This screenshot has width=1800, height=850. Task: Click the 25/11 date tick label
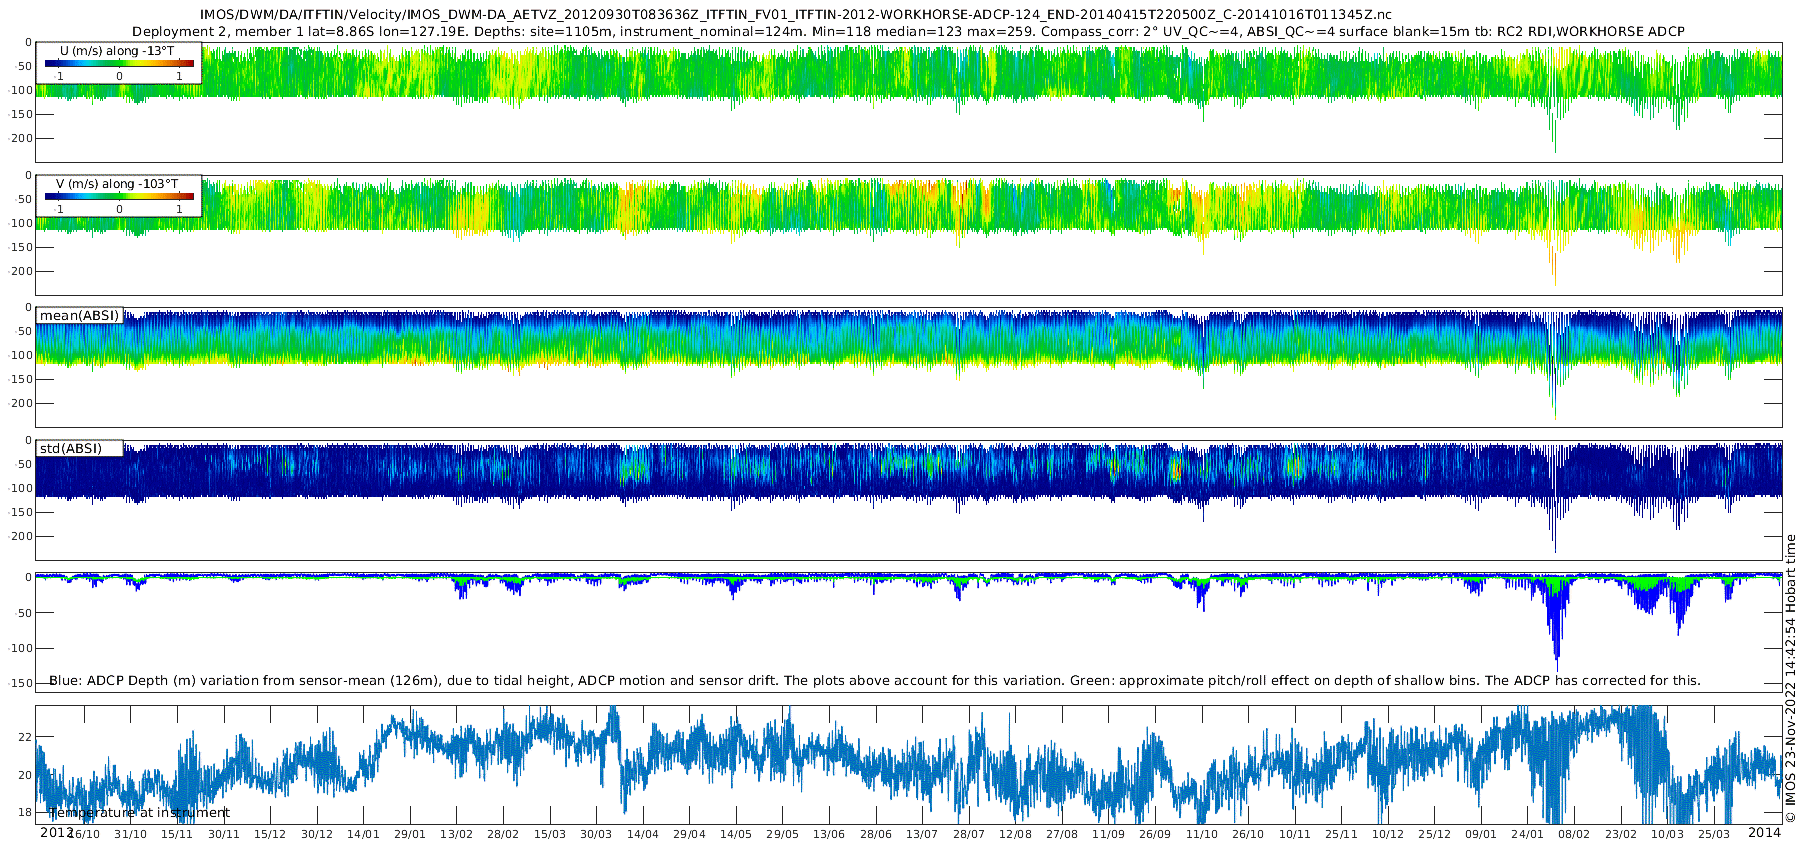click(x=1341, y=835)
